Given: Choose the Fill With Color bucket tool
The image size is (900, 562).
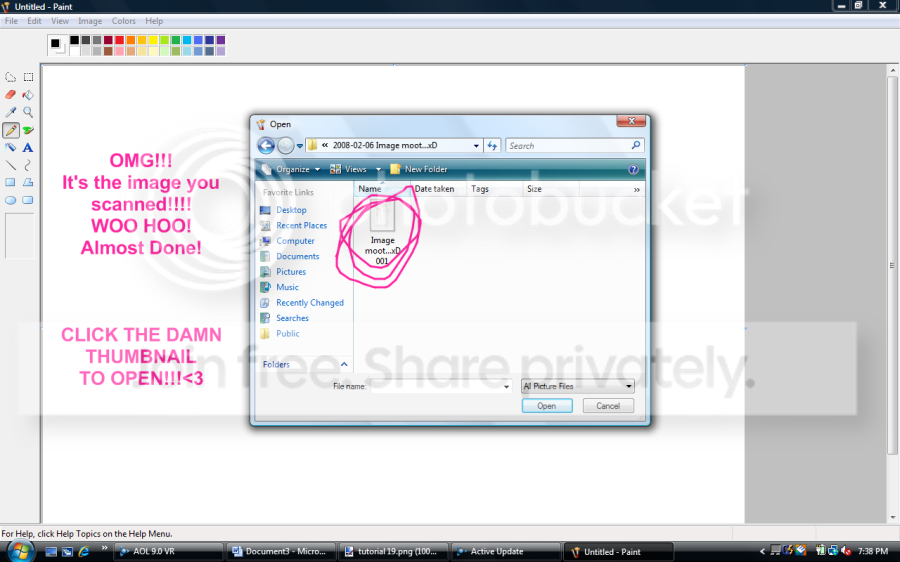Looking at the screenshot, I should (x=28, y=95).
